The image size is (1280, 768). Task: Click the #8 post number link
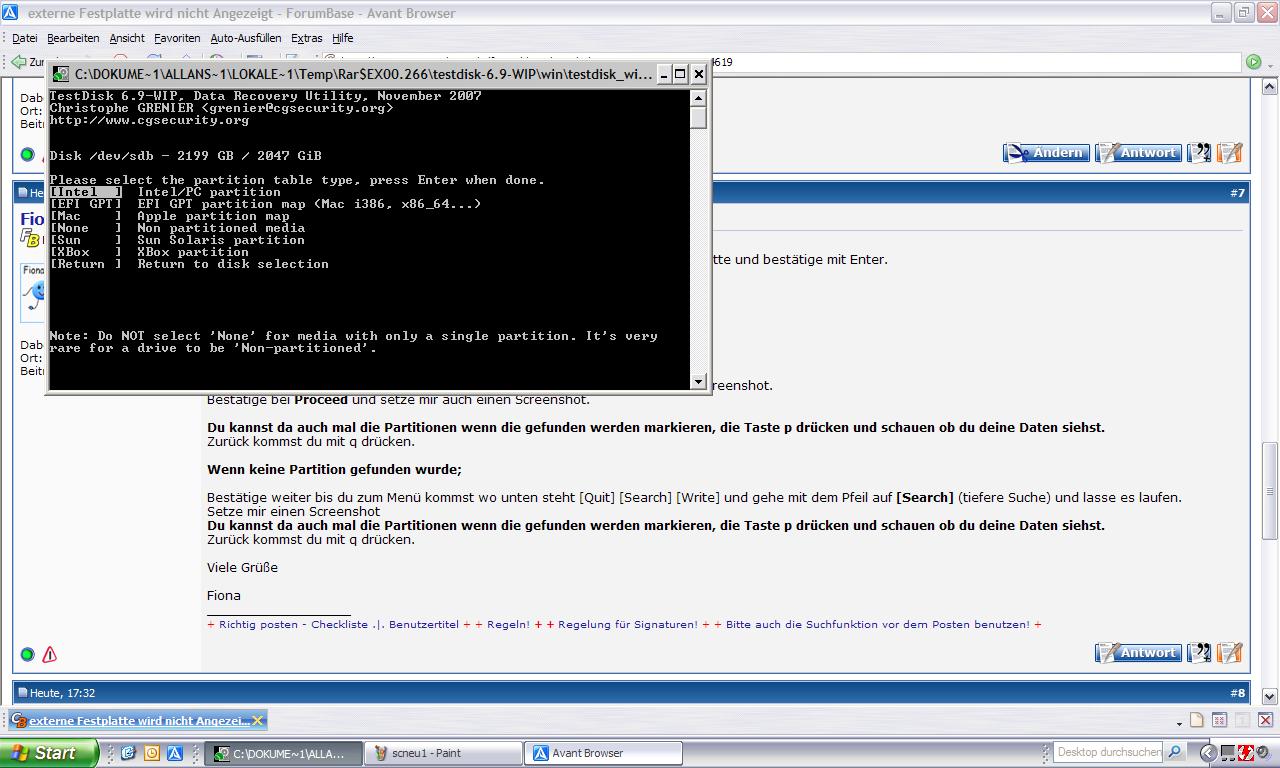(x=1238, y=693)
